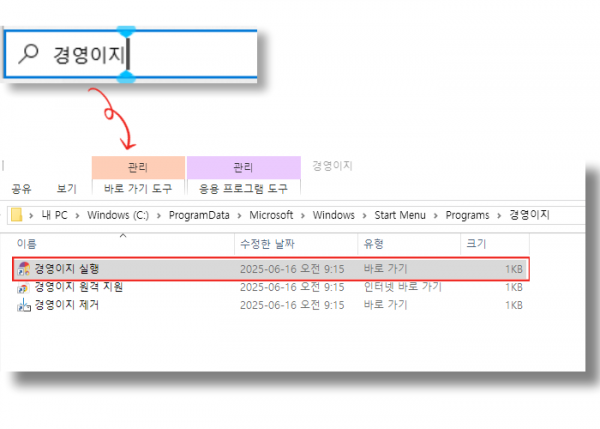Open the 보기 ribbon tab
The width and height of the screenshot is (600, 429).
[66, 188]
